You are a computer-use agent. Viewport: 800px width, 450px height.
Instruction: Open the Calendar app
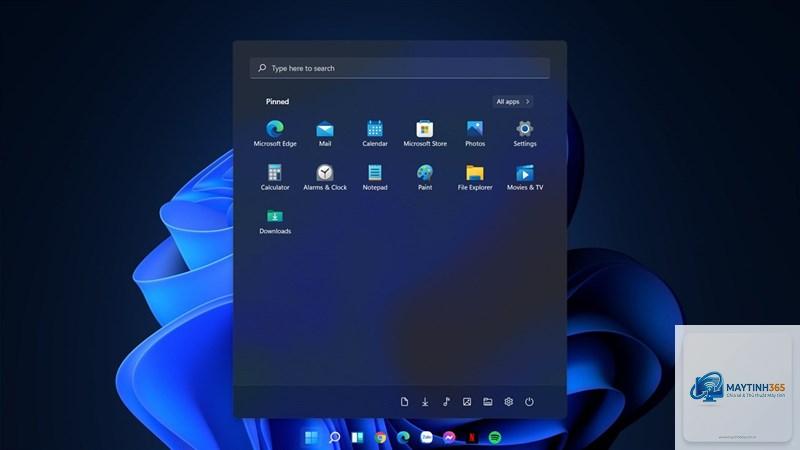tap(375, 133)
